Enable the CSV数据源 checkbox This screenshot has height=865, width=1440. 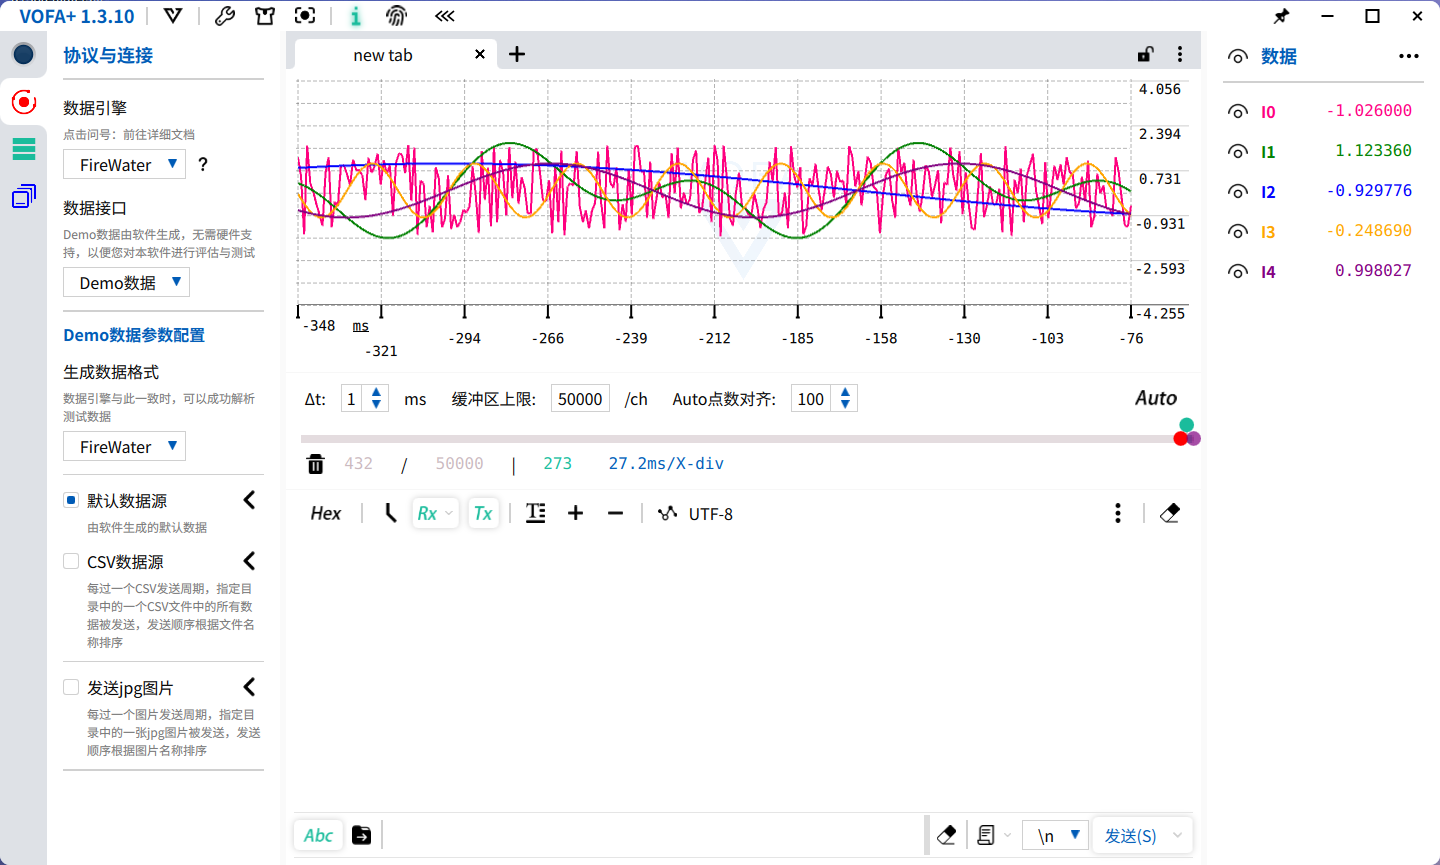pyautogui.click(x=71, y=561)
